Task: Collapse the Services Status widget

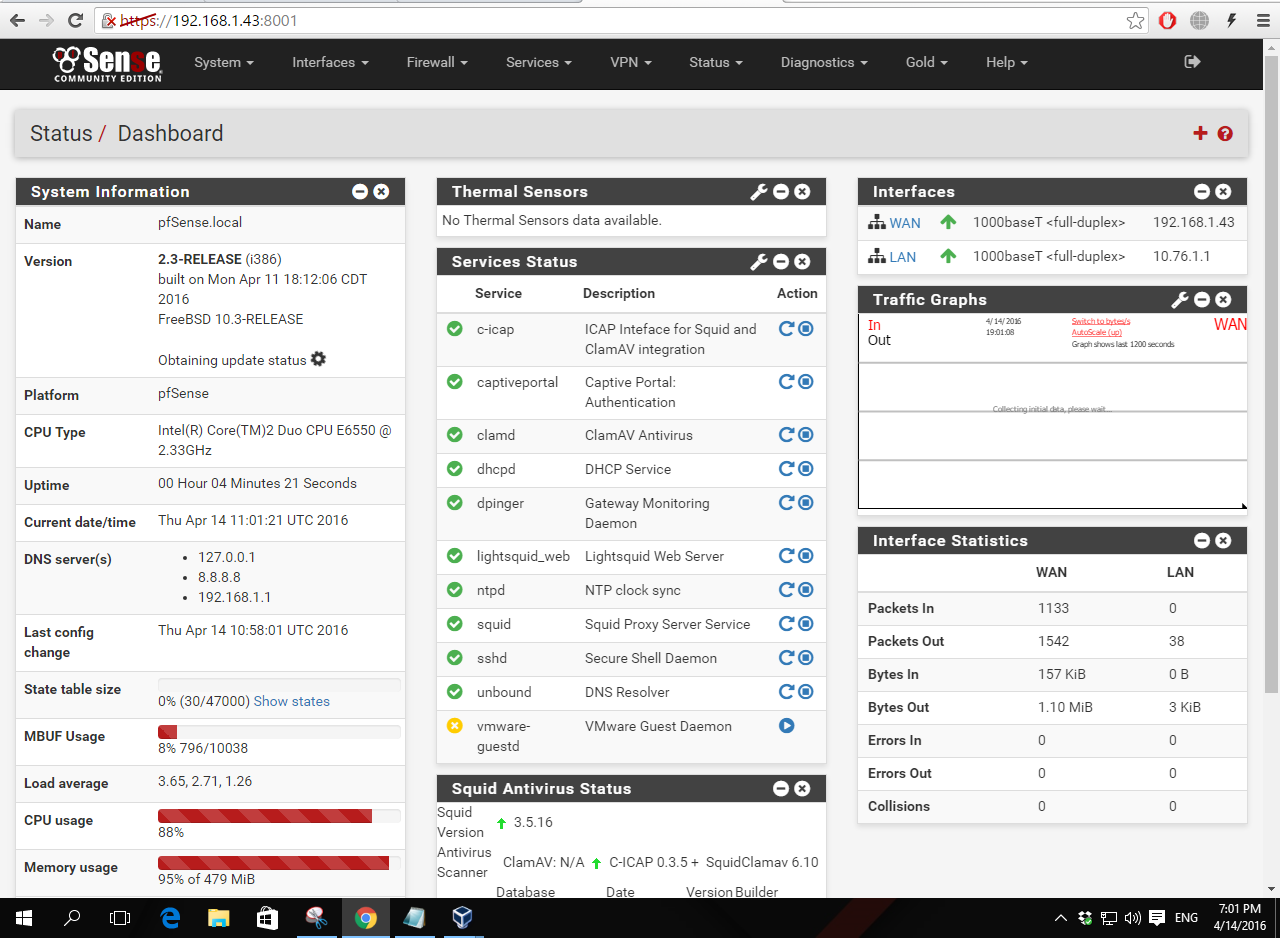Action: 781,262
